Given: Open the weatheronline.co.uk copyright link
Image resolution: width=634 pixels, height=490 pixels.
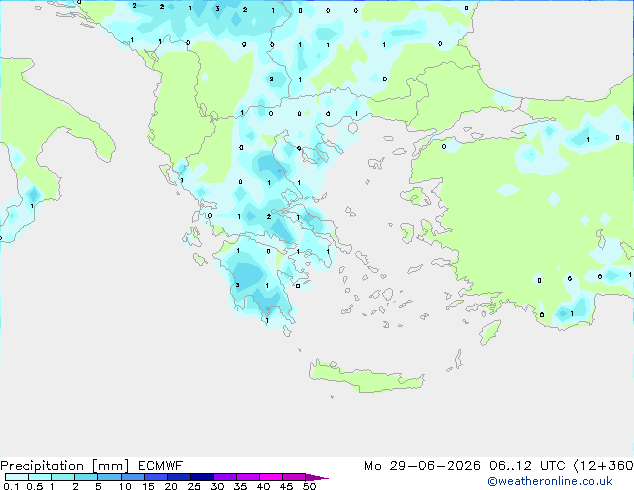Looking at the screenshot, I should [x=549, y=481].
